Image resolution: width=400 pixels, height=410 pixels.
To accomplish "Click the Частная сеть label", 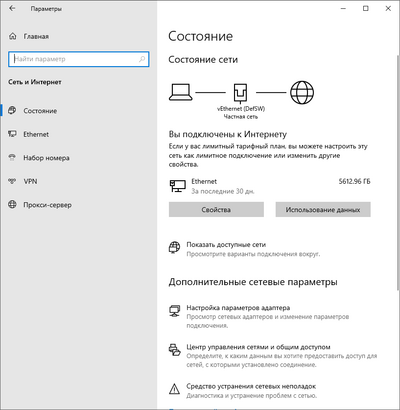I will 241,117.
